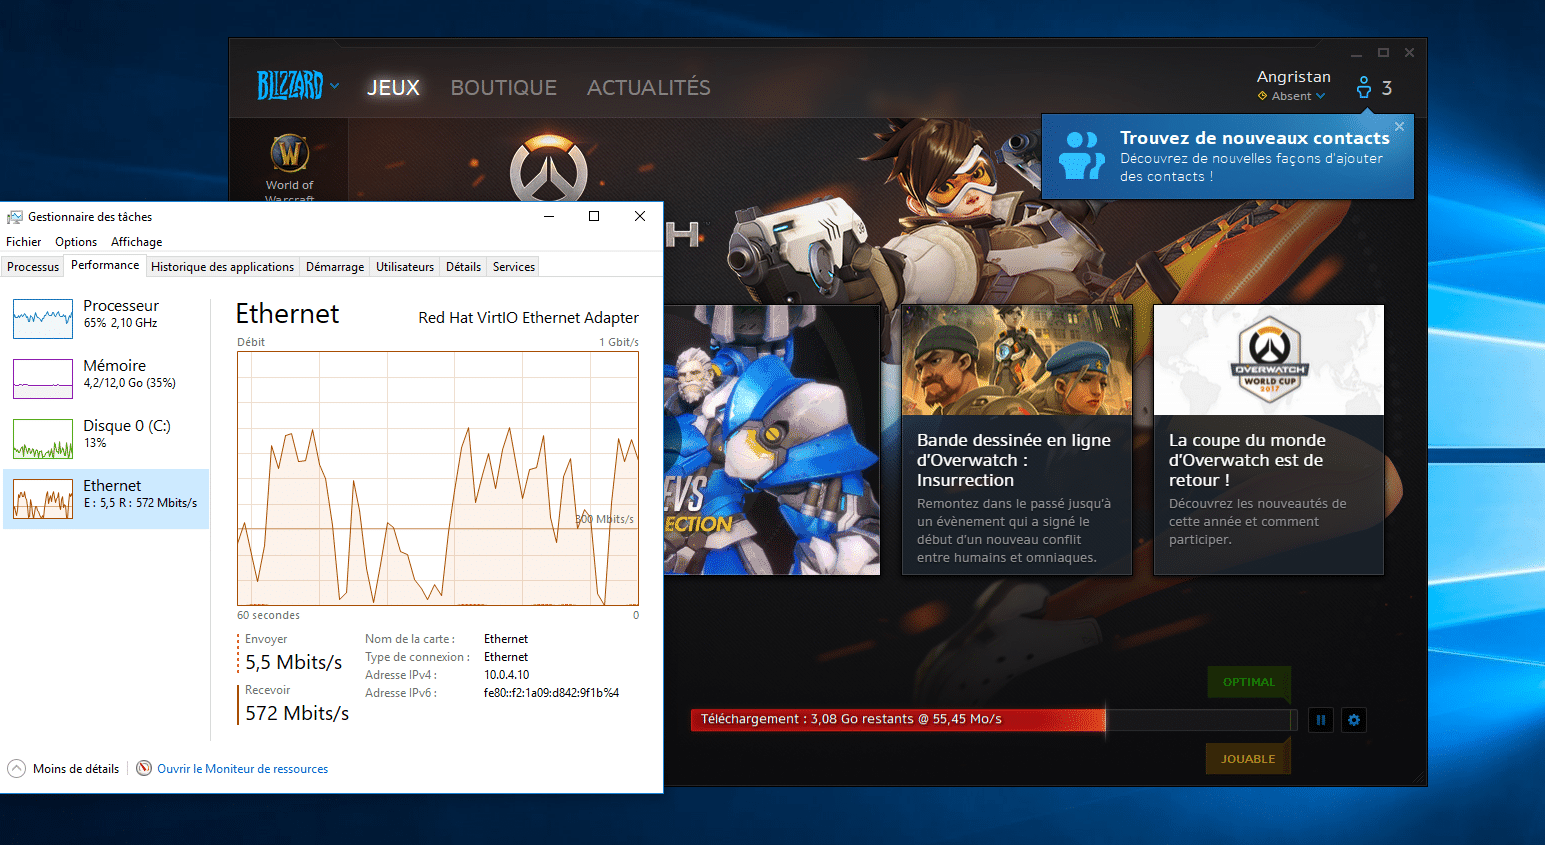Open the JEUX tab in Blizzard app

[393, 87]
